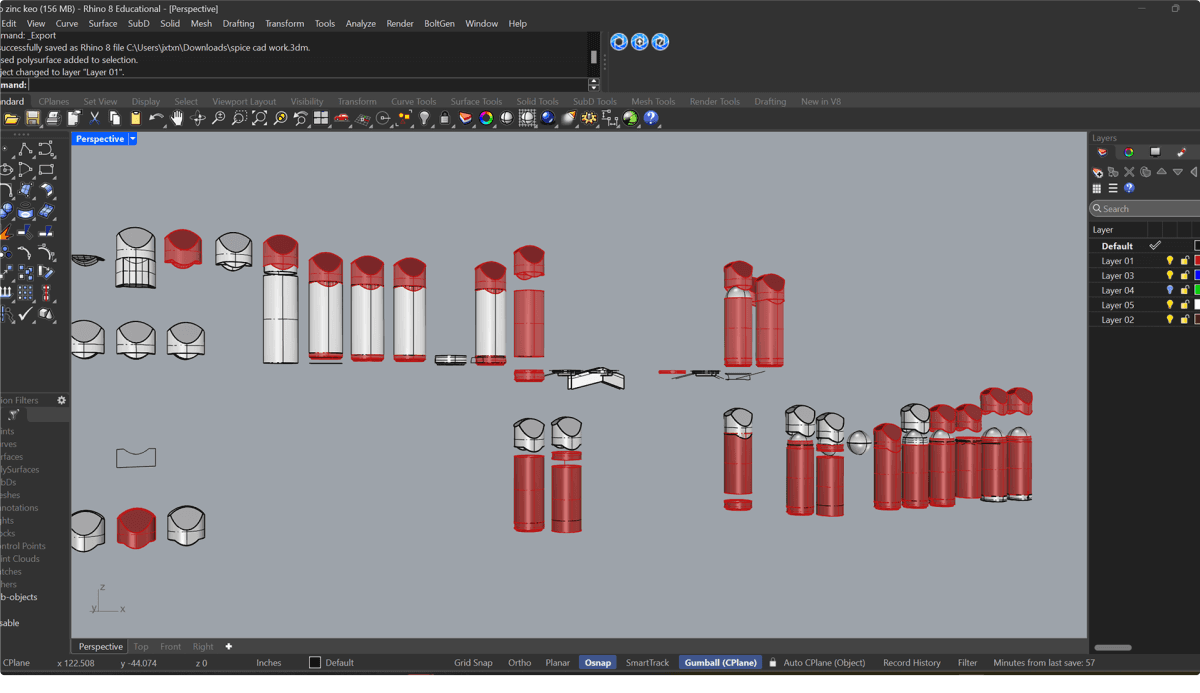Click the Undo arrow icon

click(156, 118)
